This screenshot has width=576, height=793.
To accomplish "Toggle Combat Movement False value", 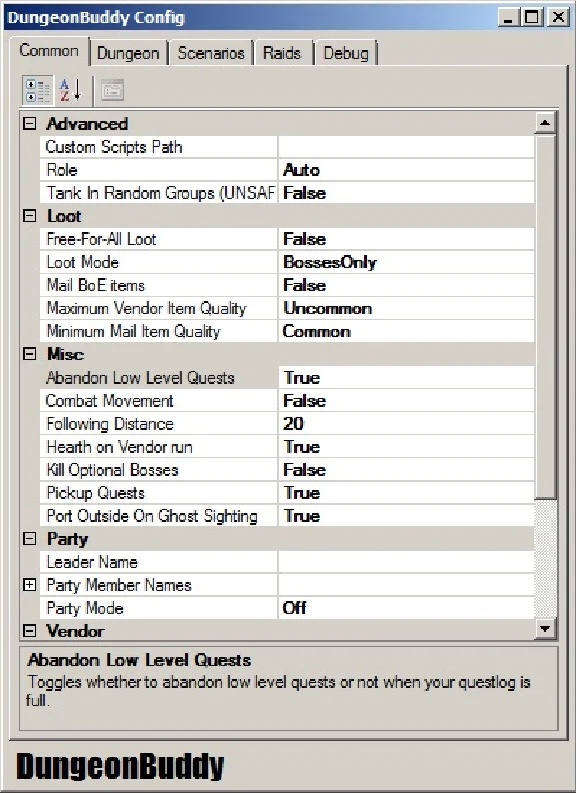I will tap(406, 401).
